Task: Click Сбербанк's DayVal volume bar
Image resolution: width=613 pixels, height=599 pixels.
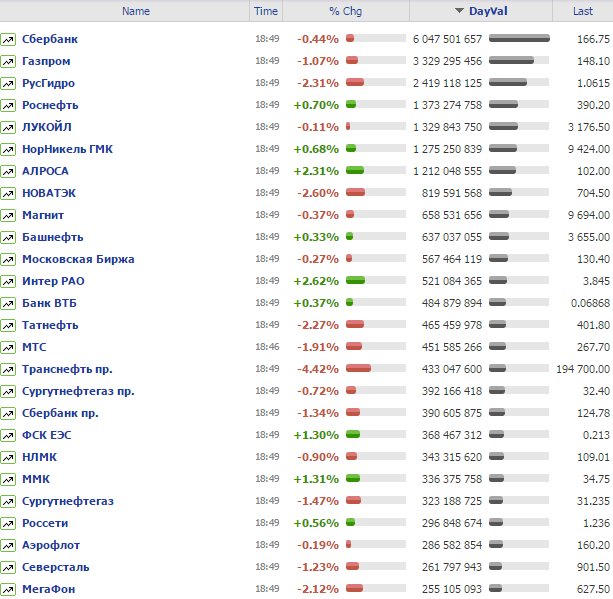Action: tap(519, 39)
